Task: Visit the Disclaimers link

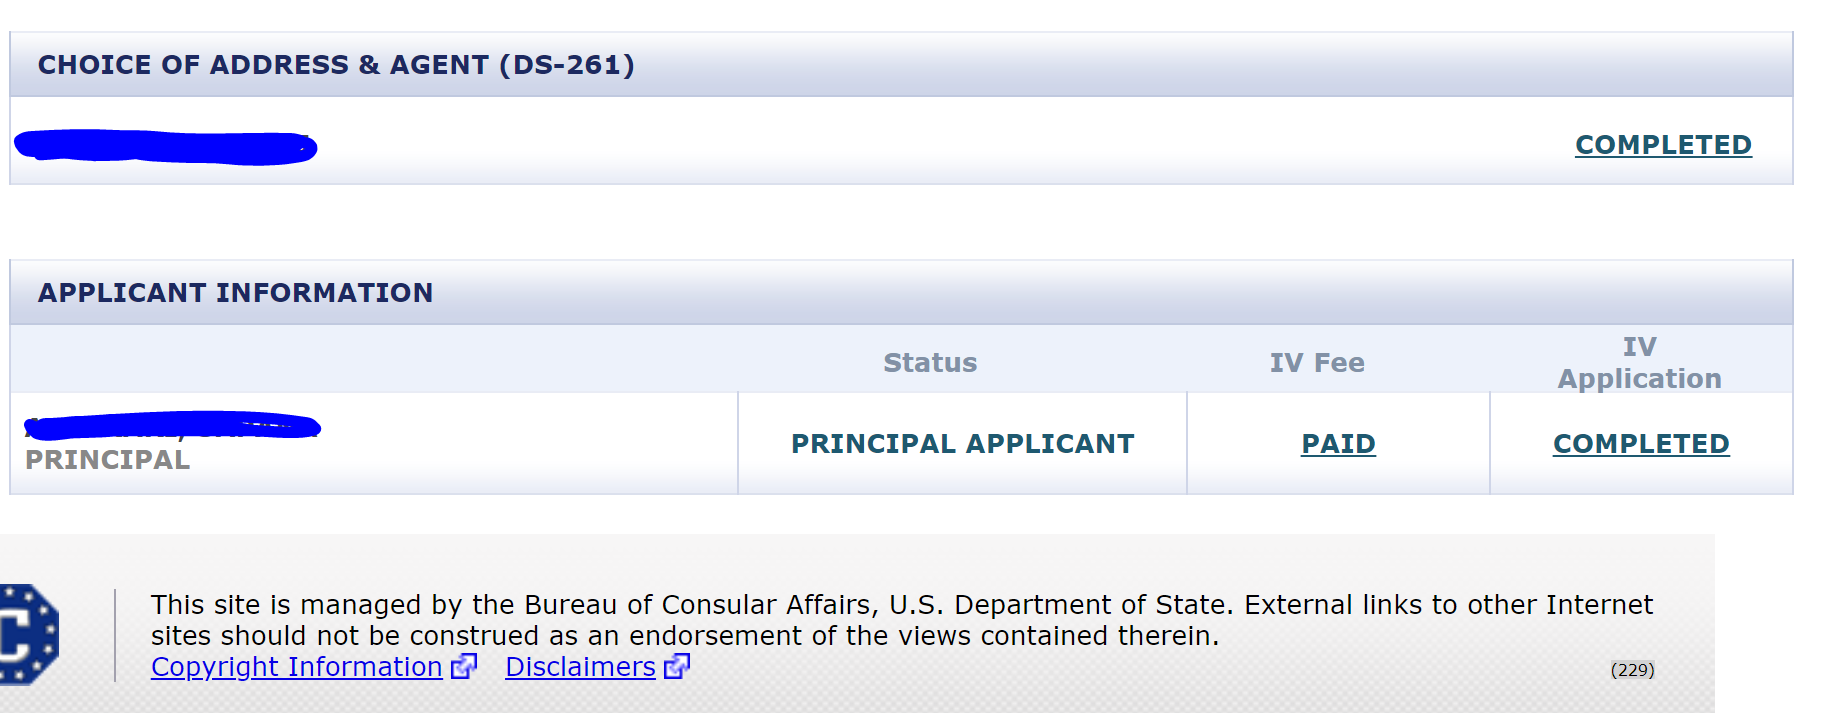Action: 580,667
